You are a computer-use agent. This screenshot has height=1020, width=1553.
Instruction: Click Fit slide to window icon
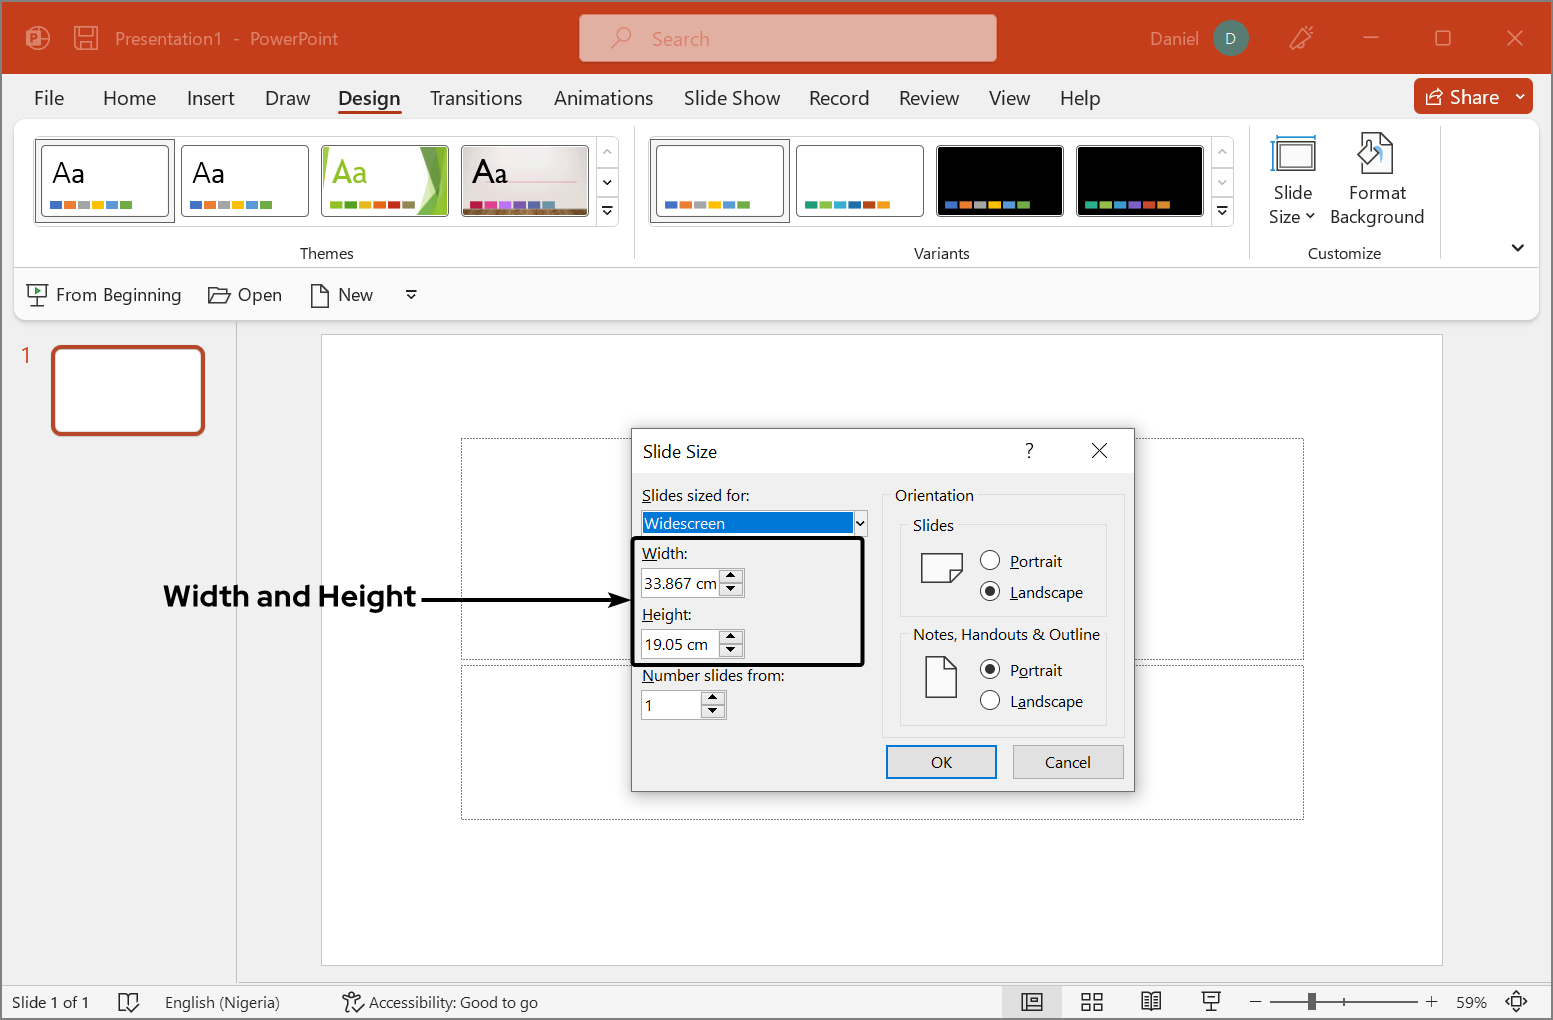click(x=1516, y=1001)
